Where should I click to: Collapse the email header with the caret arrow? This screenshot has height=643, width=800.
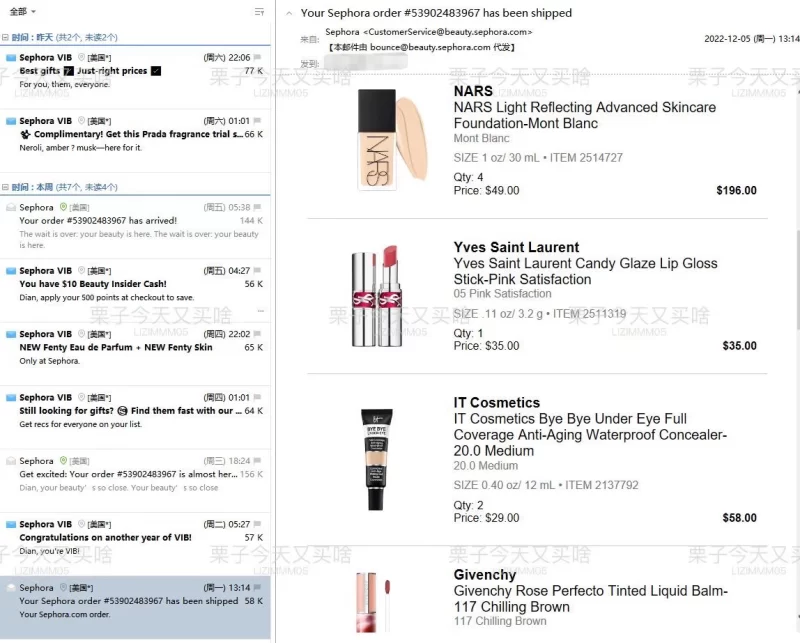point(289,13)
